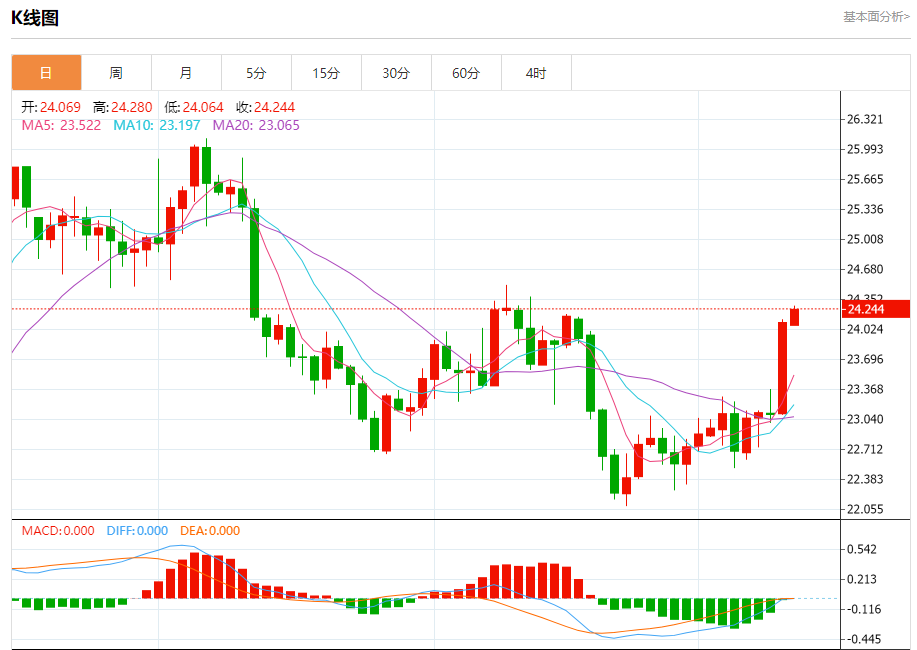Click the 25.665 price axis label
The height and width of the screenshot is (650, 917).
[865, 179]
